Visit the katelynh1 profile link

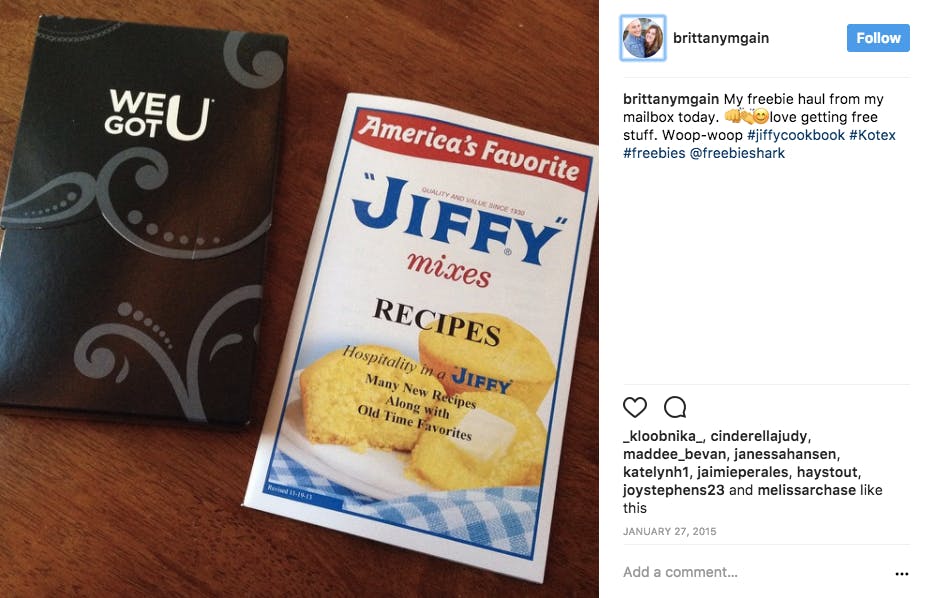656,472
